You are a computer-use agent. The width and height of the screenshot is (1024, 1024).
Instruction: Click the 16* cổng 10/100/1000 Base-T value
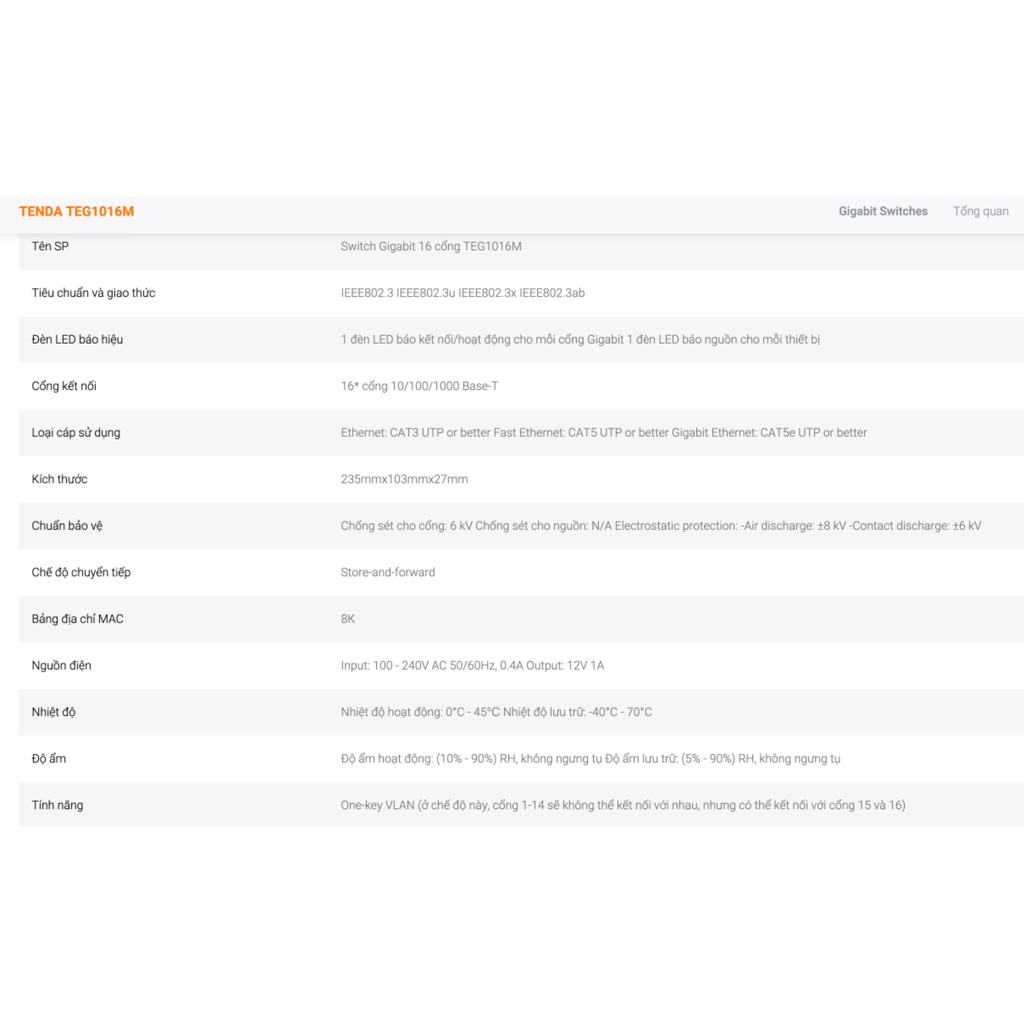[x=419, y=386]
